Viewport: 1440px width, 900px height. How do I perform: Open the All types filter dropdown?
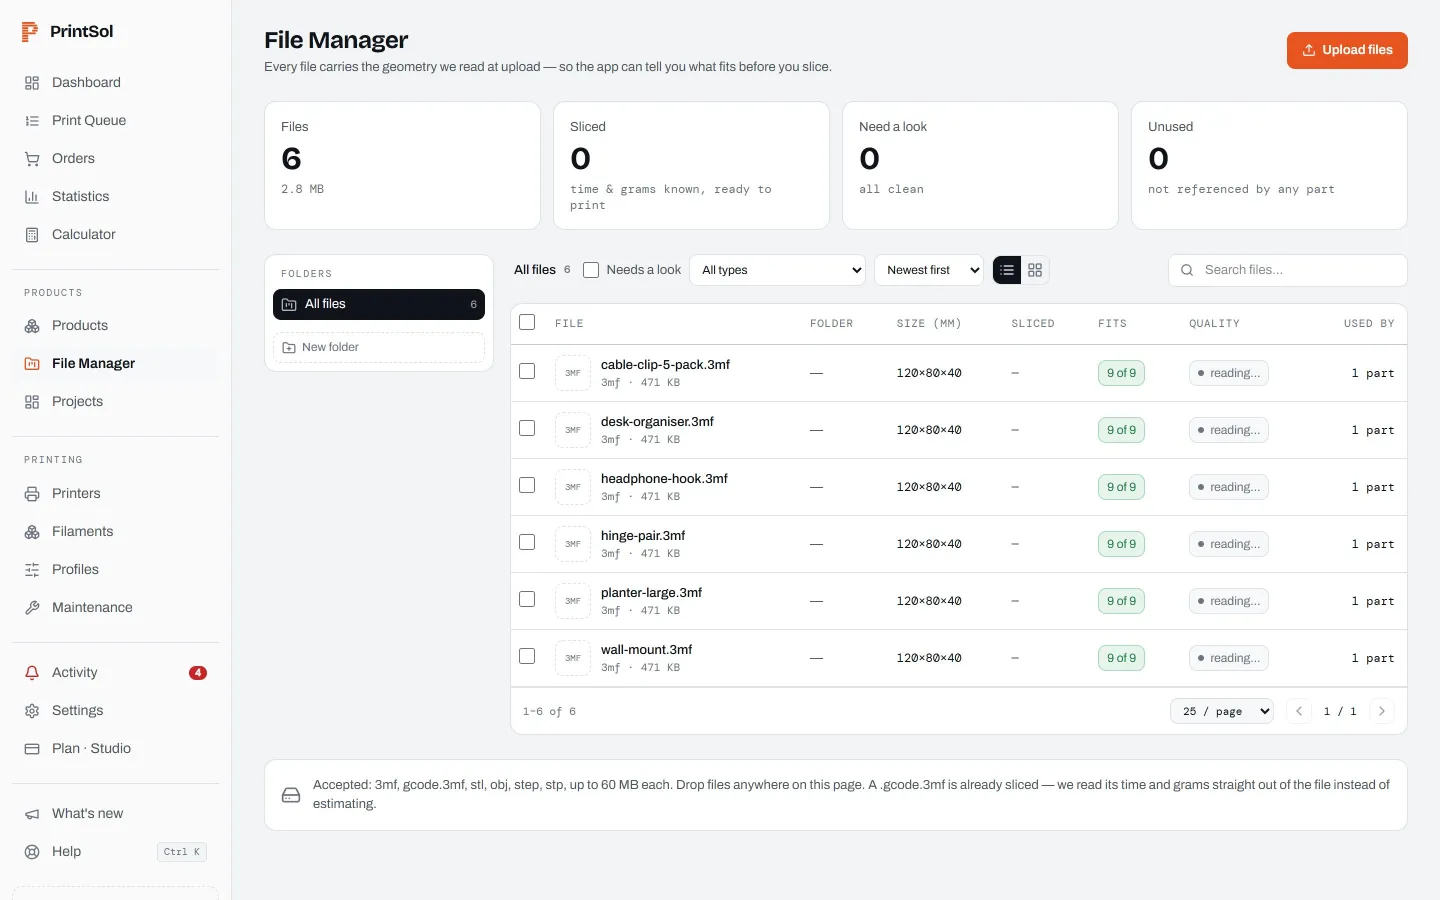(x=777, y=270)
